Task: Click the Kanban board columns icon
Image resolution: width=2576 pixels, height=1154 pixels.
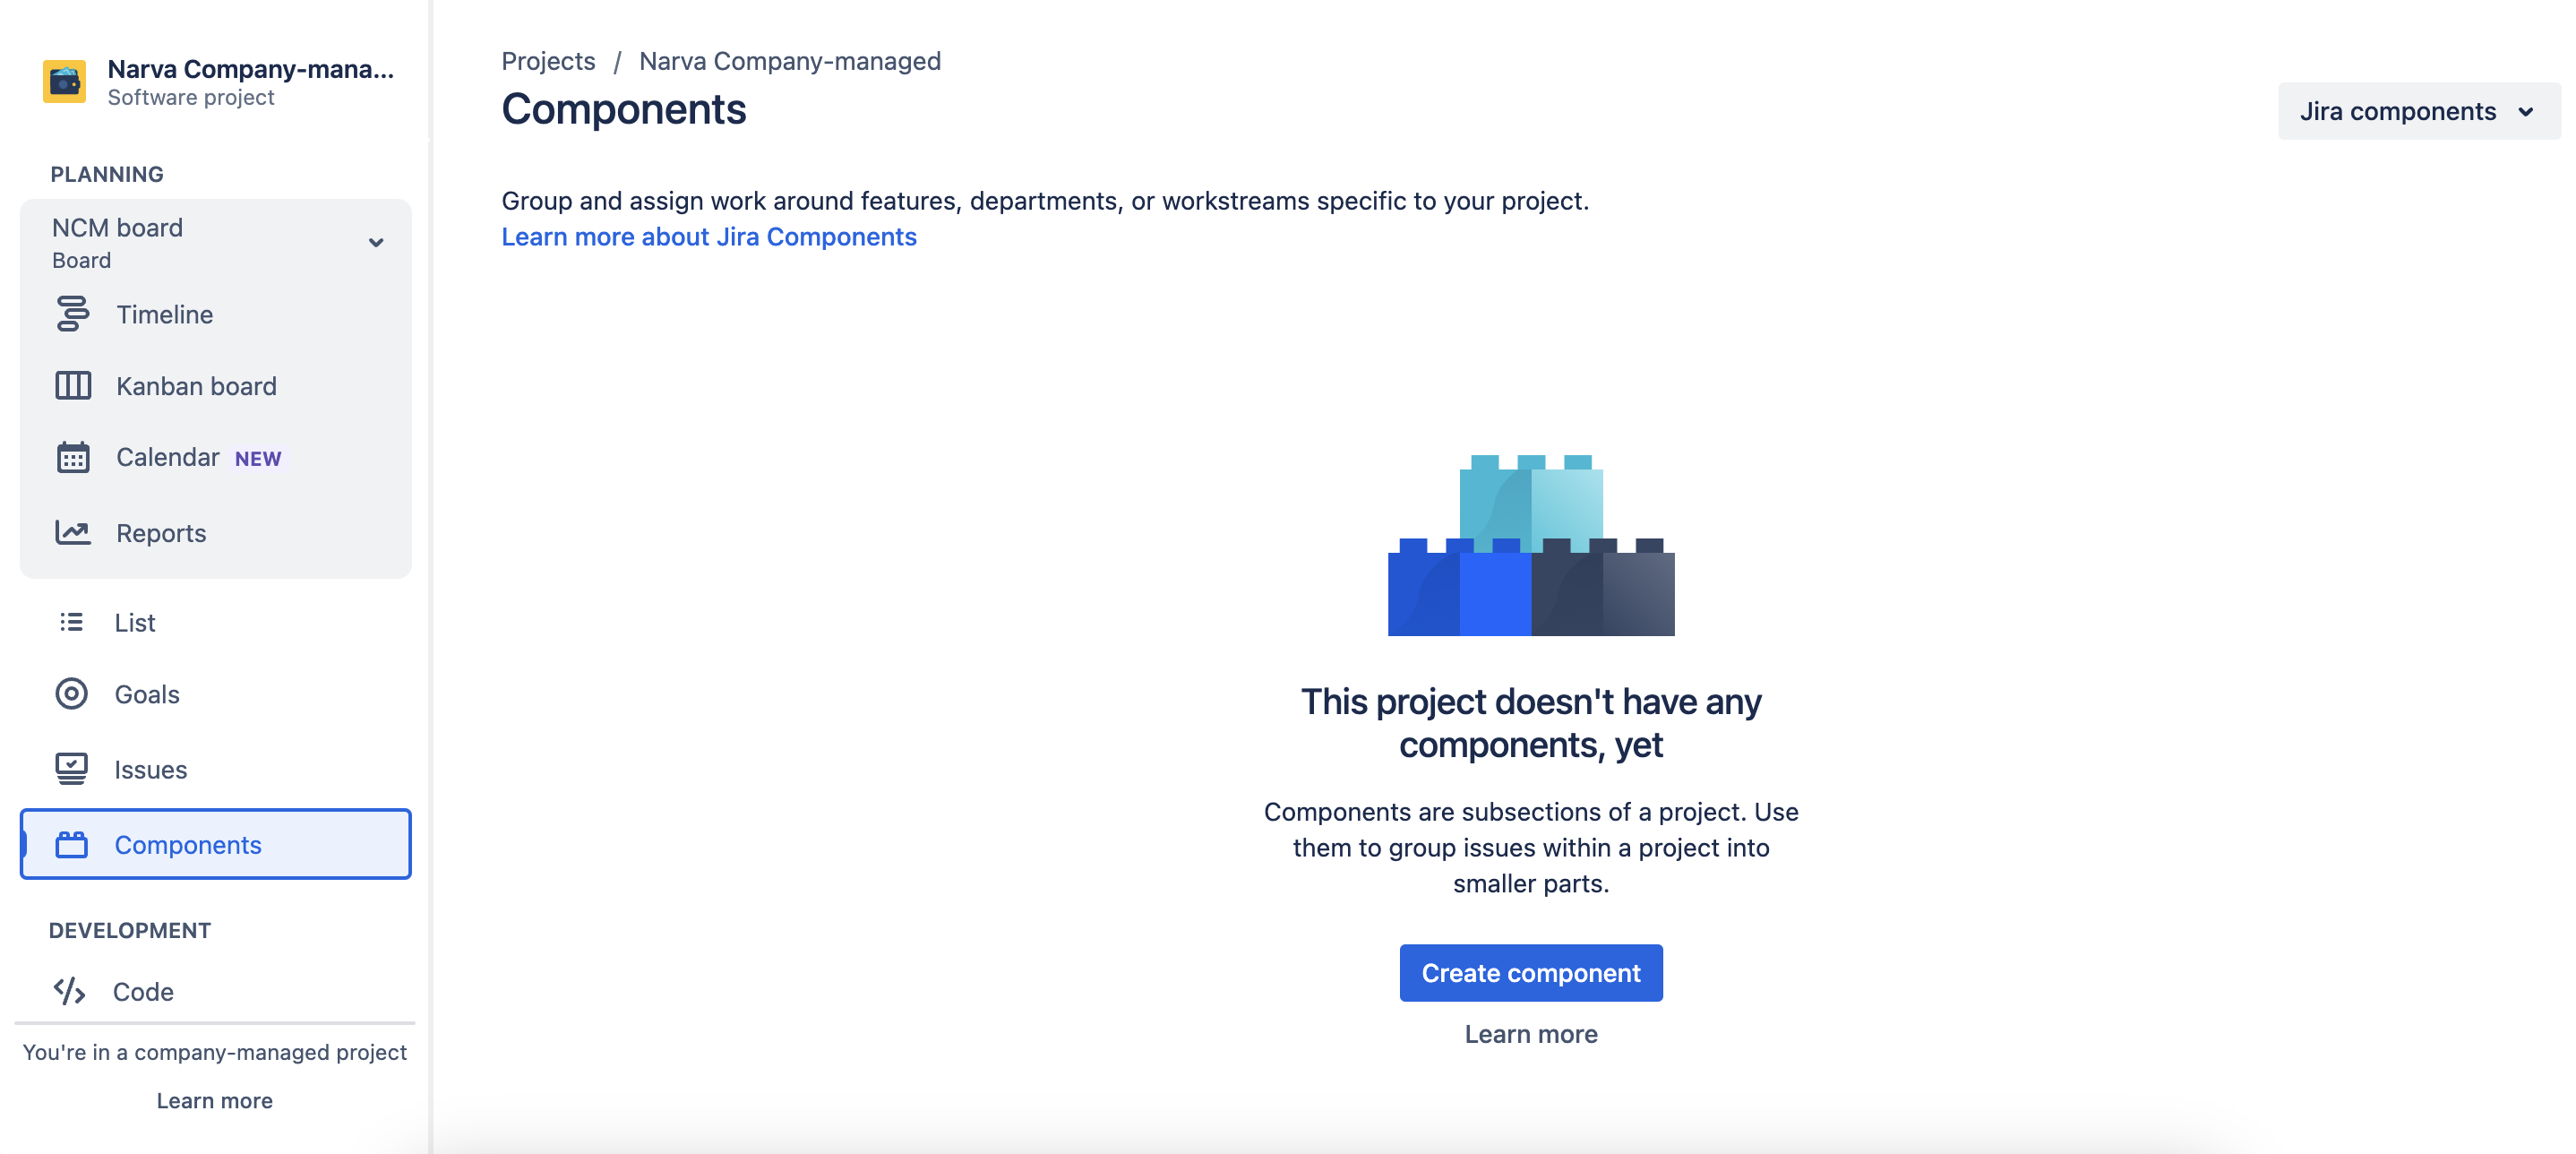Action: click(72, 386)
